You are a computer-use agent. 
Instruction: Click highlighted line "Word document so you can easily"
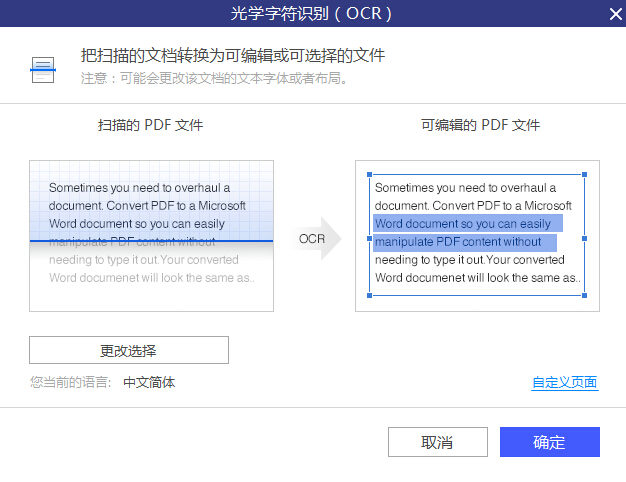click(468, 223)
